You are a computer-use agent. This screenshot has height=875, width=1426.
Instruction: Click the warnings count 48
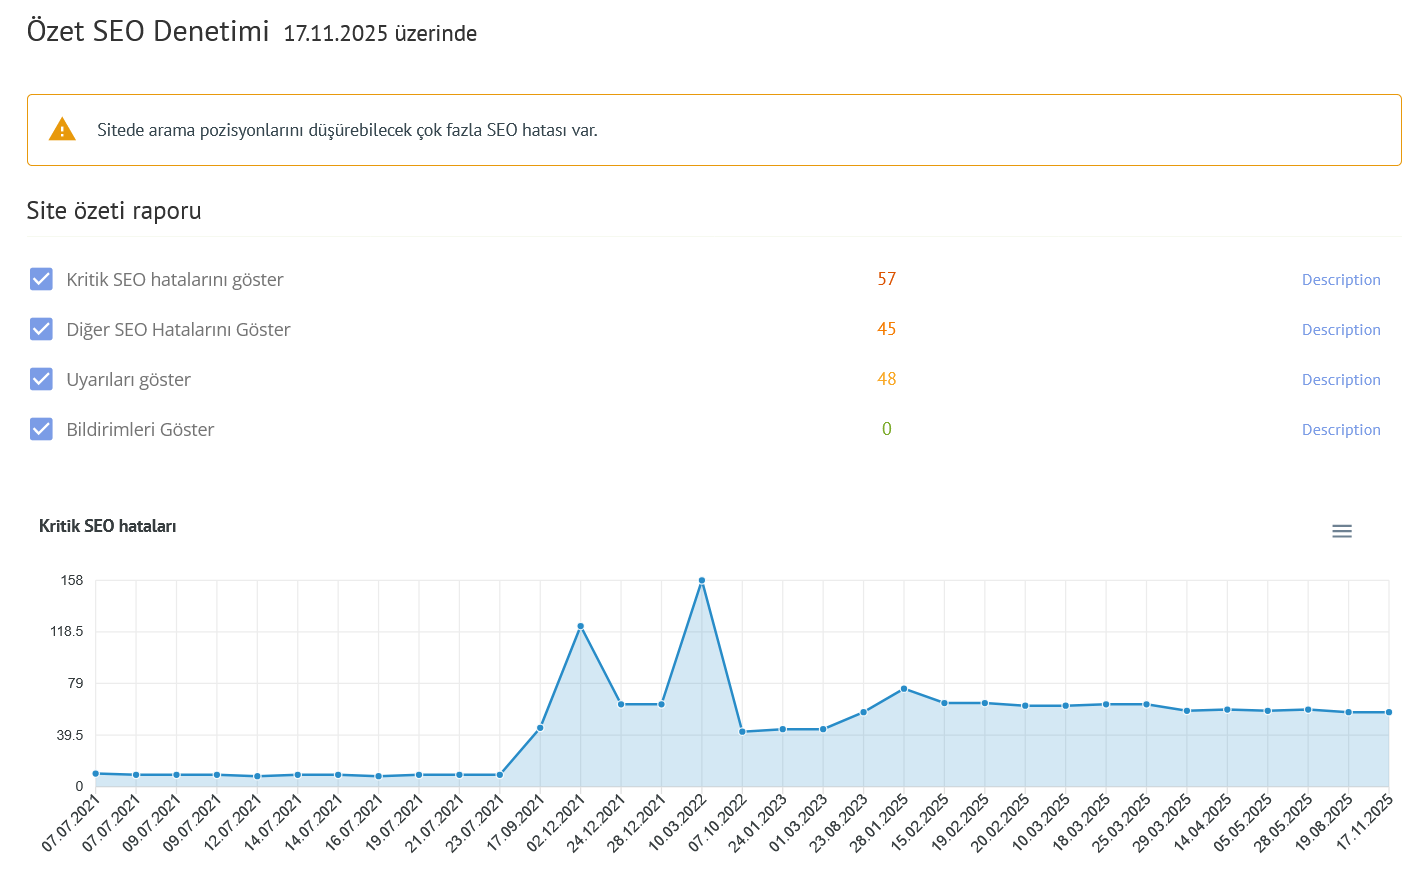pos(886,379)
